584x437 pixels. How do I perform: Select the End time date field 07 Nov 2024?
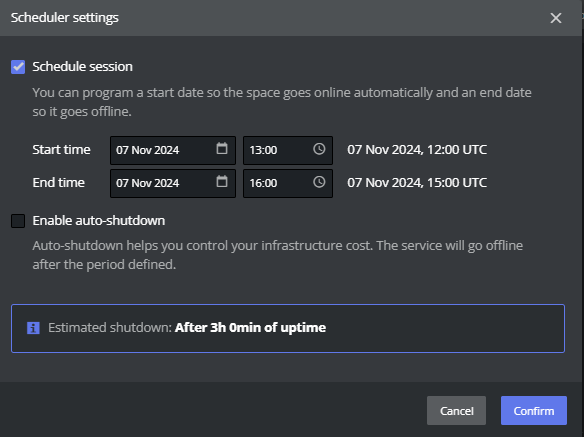pos(173,183)
